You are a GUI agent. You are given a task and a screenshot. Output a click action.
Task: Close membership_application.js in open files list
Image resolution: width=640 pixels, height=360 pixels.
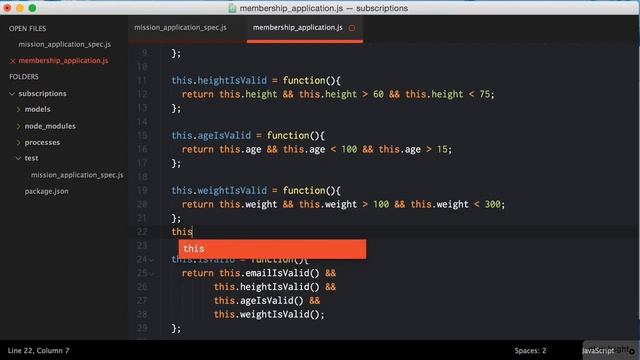click(x=12, y=61)
